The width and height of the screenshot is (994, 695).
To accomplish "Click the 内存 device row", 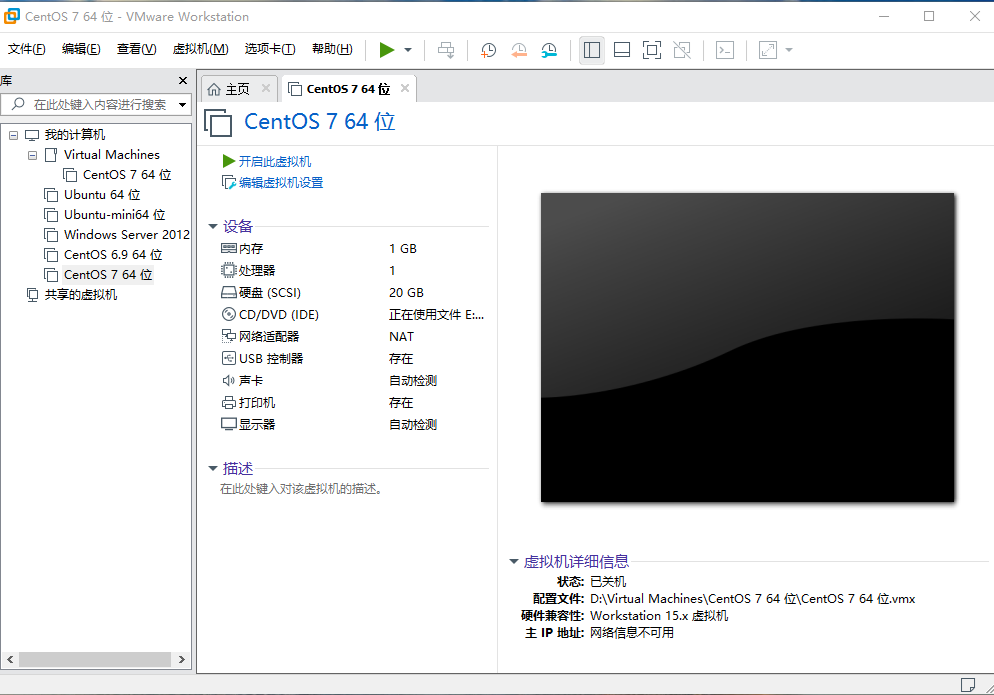I will point(353,249).
